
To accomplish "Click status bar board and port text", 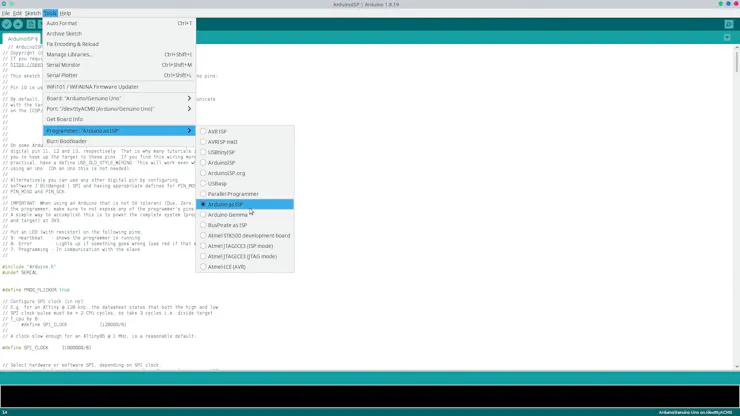I will 695,412.
